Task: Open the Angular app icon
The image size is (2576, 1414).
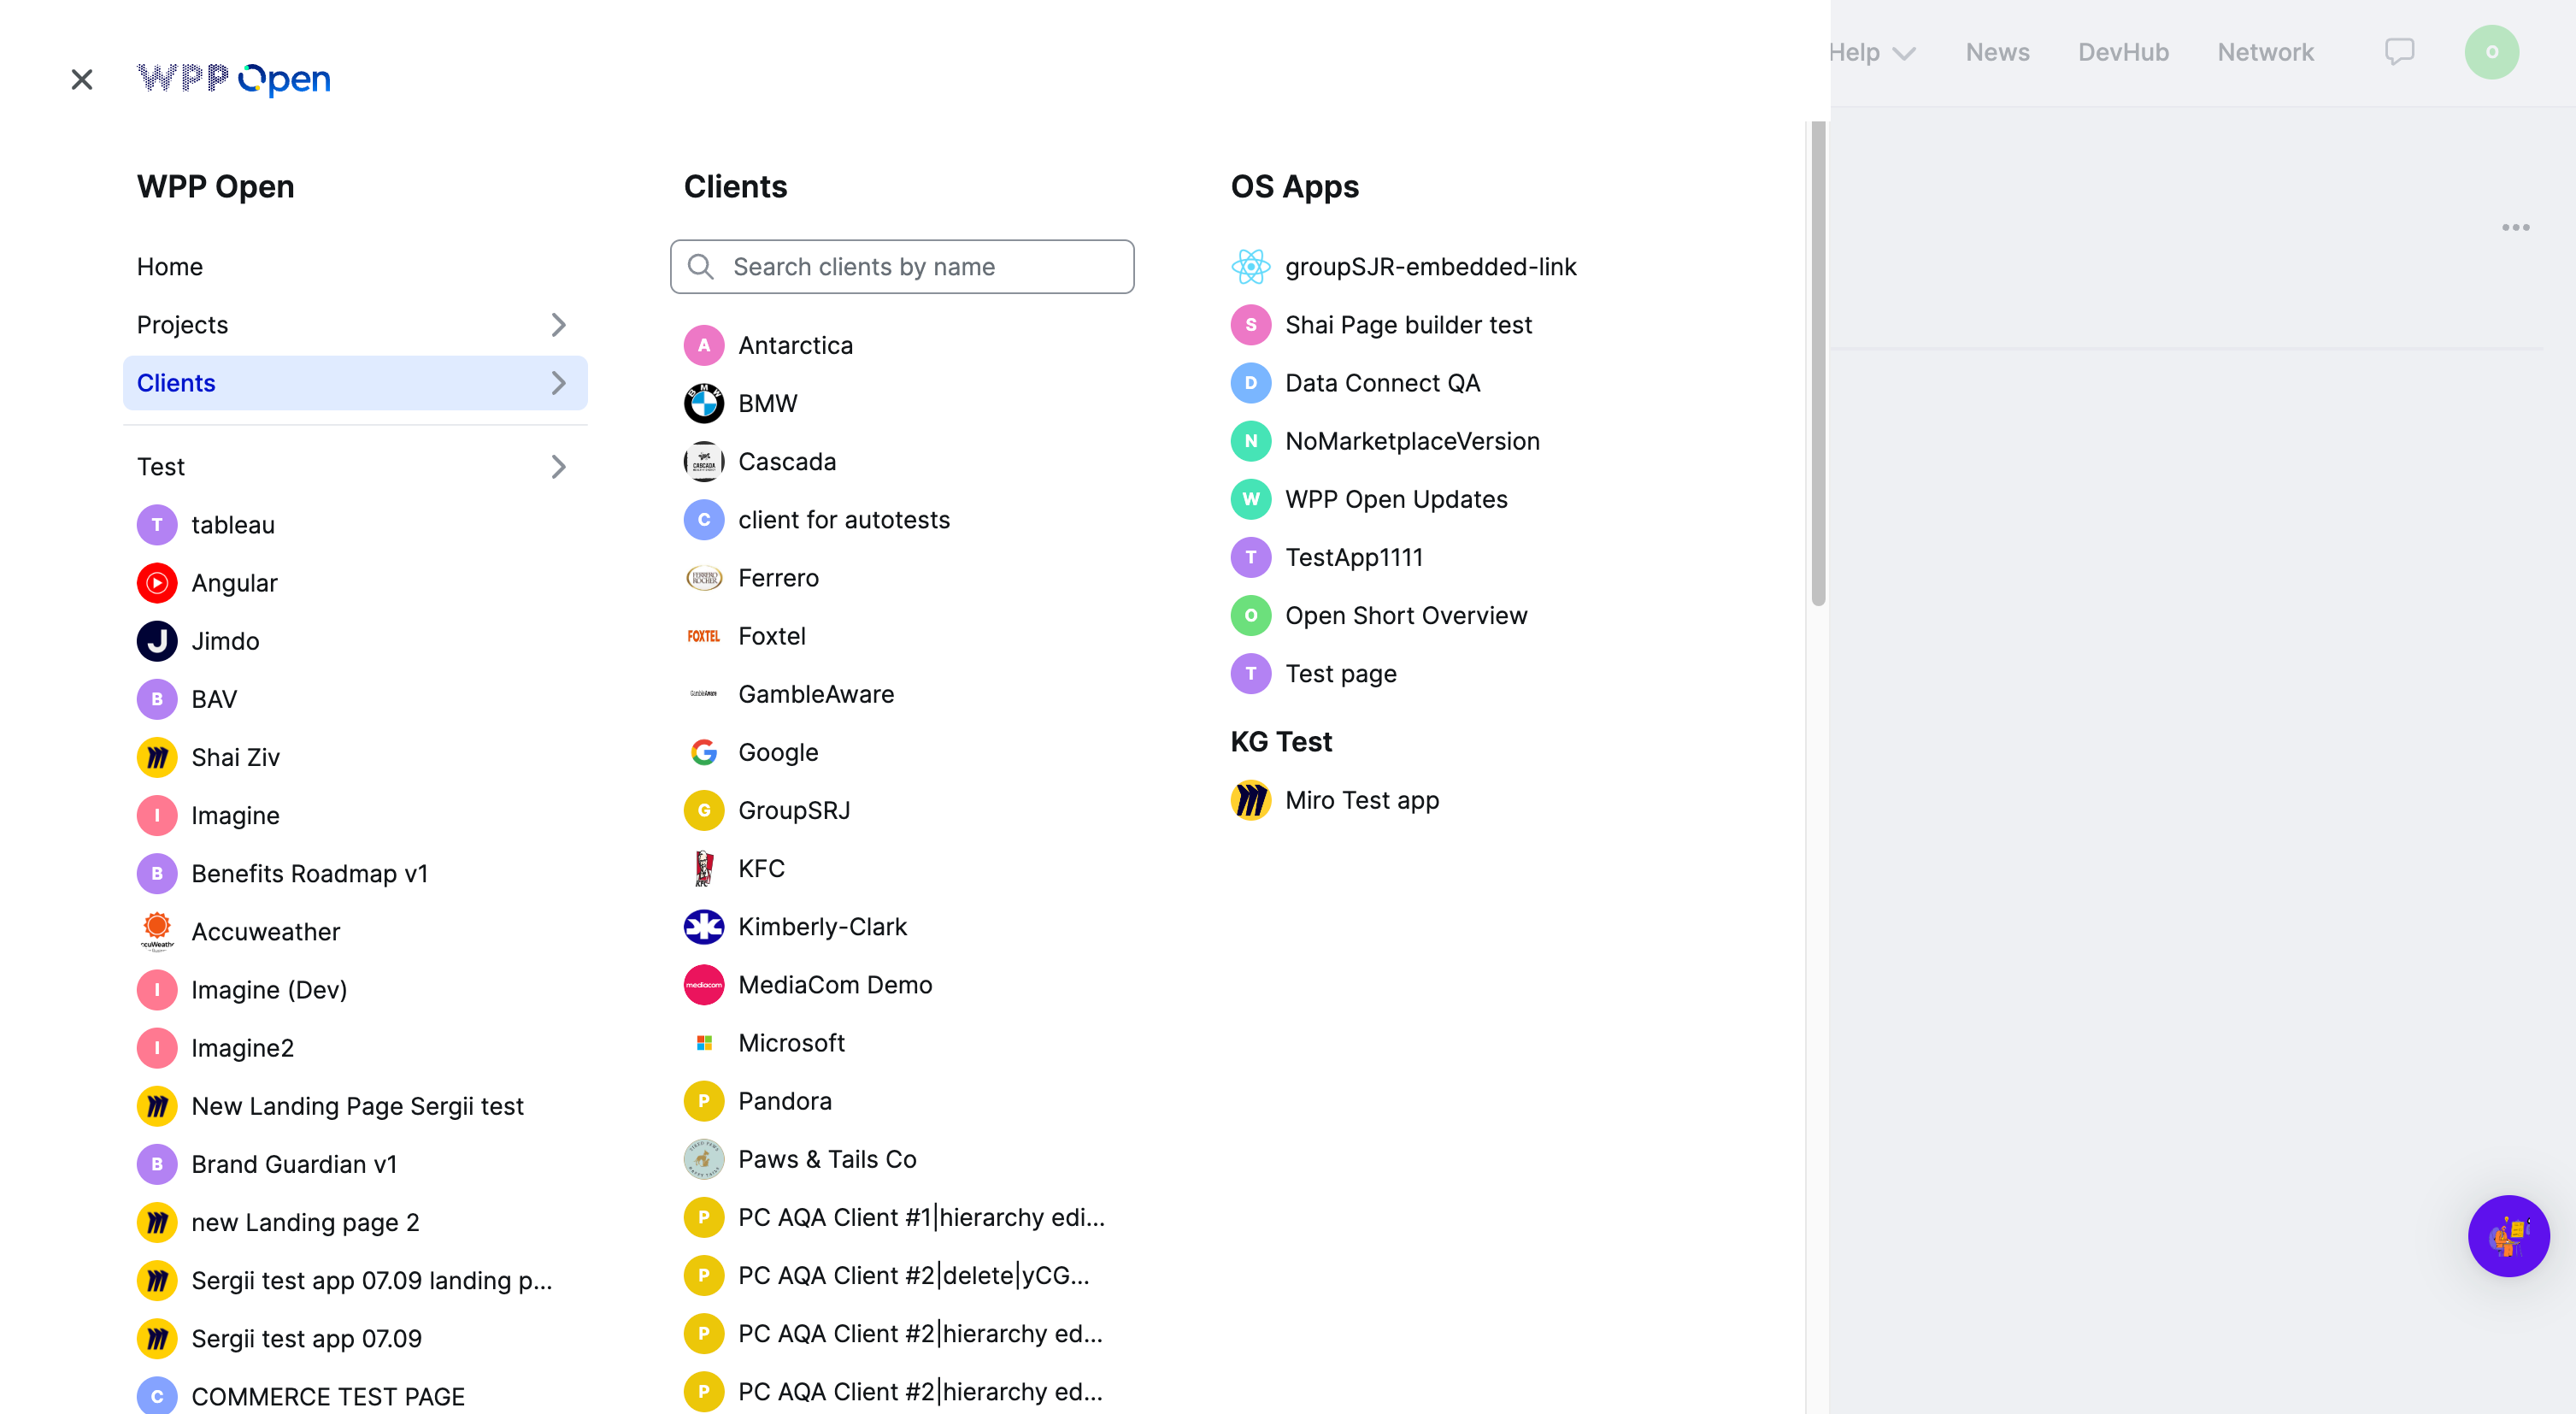Action: [157, 583]
